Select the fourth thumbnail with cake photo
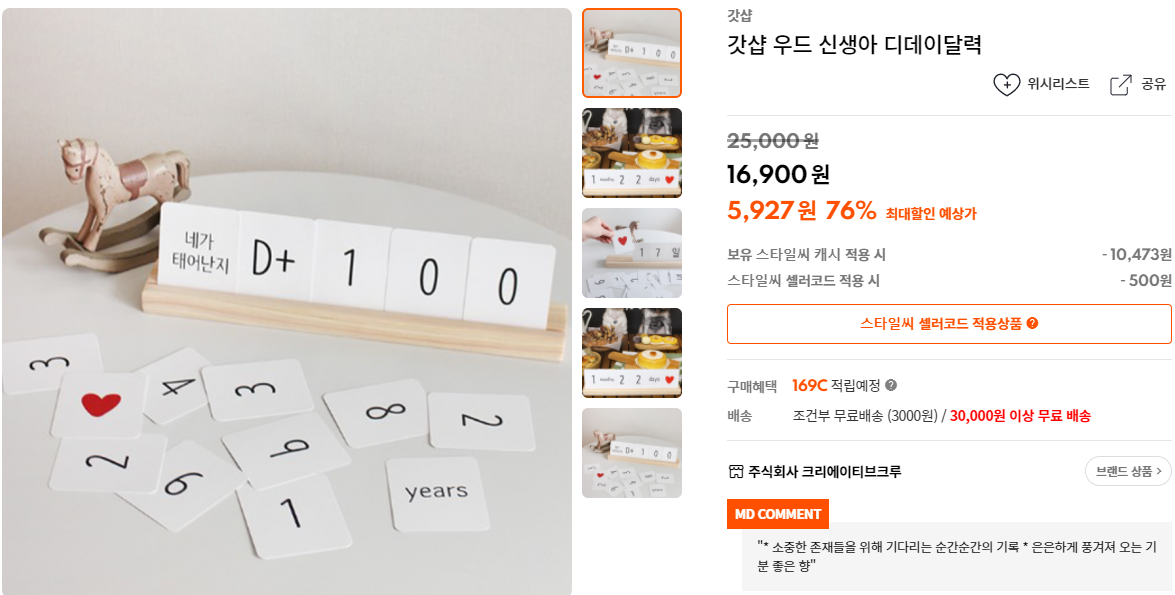This screenshot has width=1175, height=595. (632, 353)
